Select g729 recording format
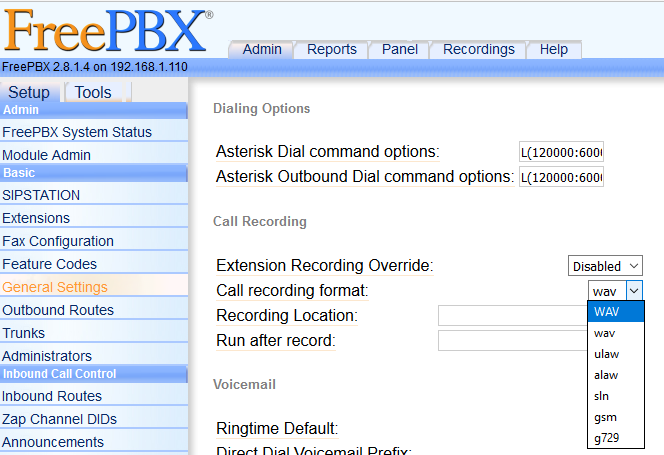Screen dimensions: 664x455 click(616, 438)
